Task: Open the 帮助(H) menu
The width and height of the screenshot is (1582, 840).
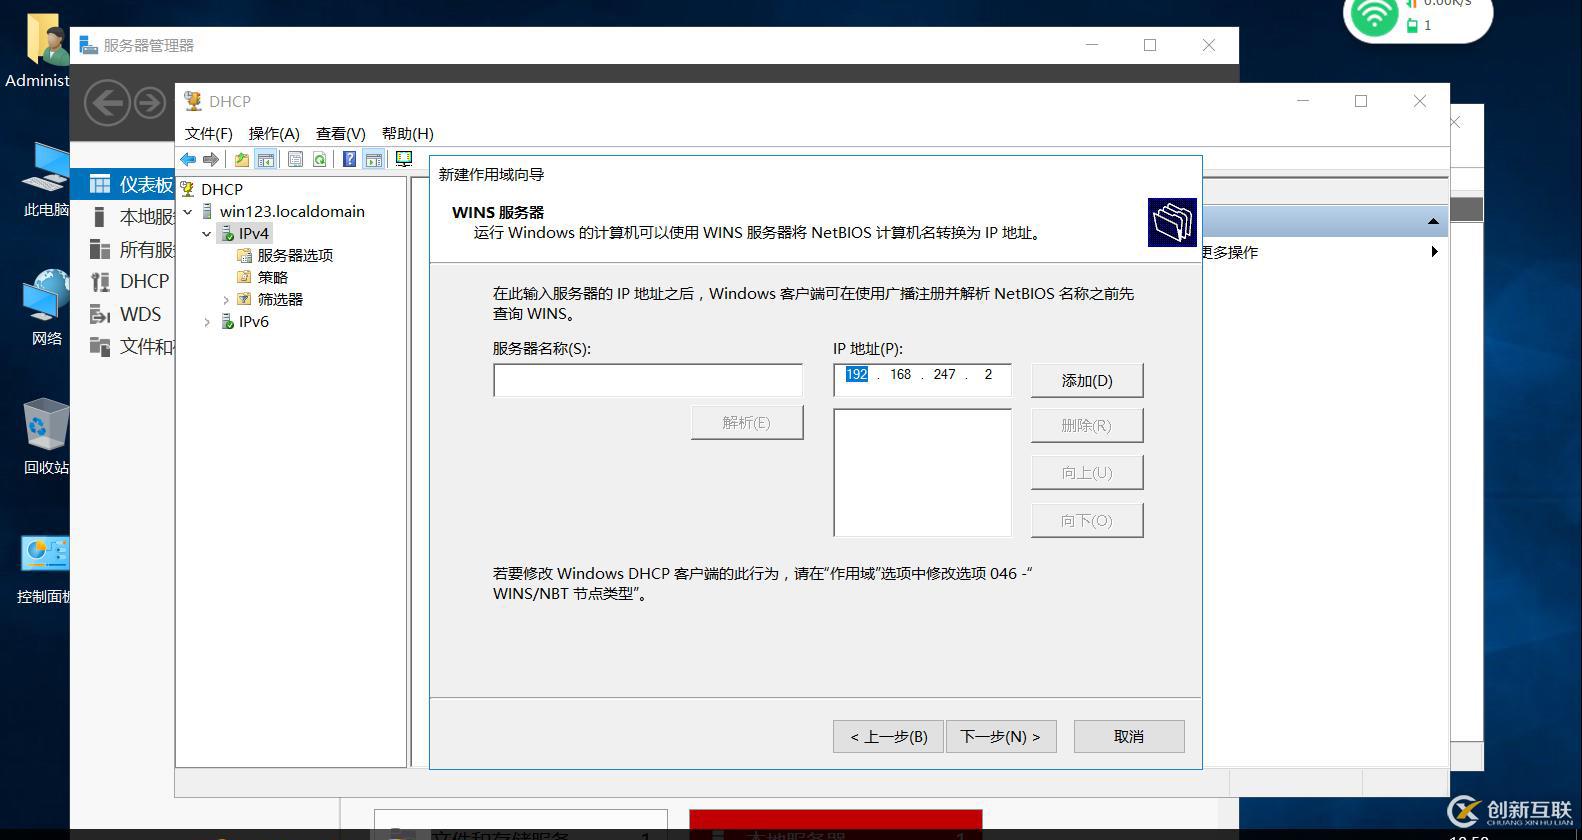Action: pyautogui.click(x=408, y=133)
